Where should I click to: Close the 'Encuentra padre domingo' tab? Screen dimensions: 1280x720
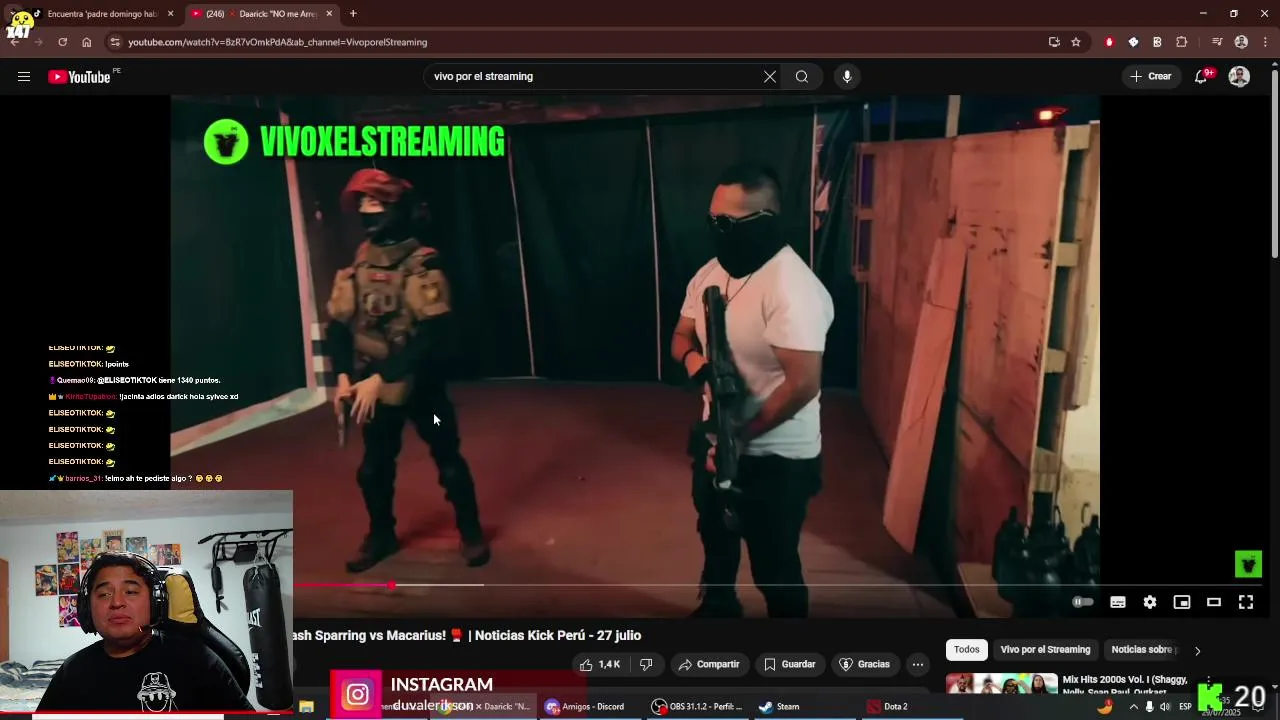[170, 14]
